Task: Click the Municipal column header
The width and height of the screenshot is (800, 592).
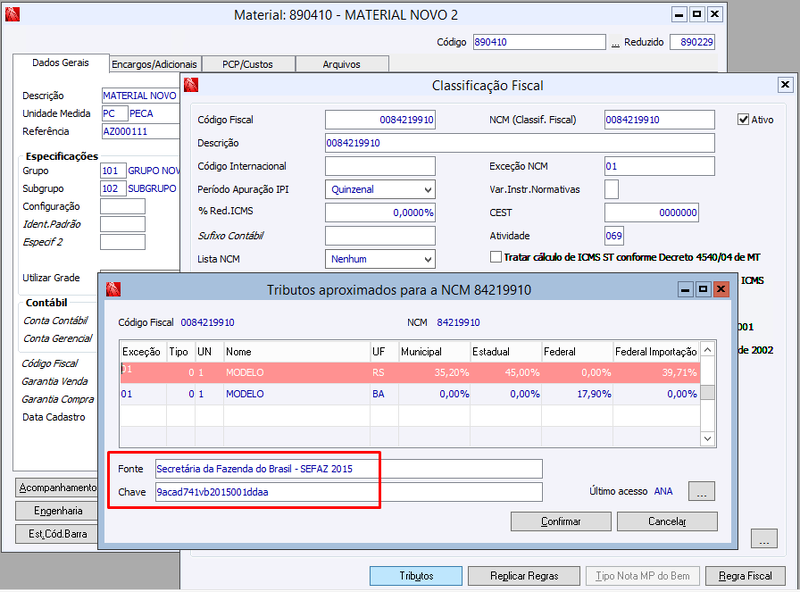Action: pyautogui.click(x=434, y=352)
